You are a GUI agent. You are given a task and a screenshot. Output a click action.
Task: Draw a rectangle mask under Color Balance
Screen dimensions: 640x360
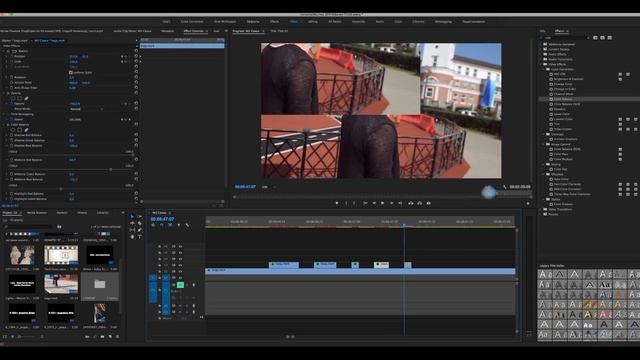20,130
